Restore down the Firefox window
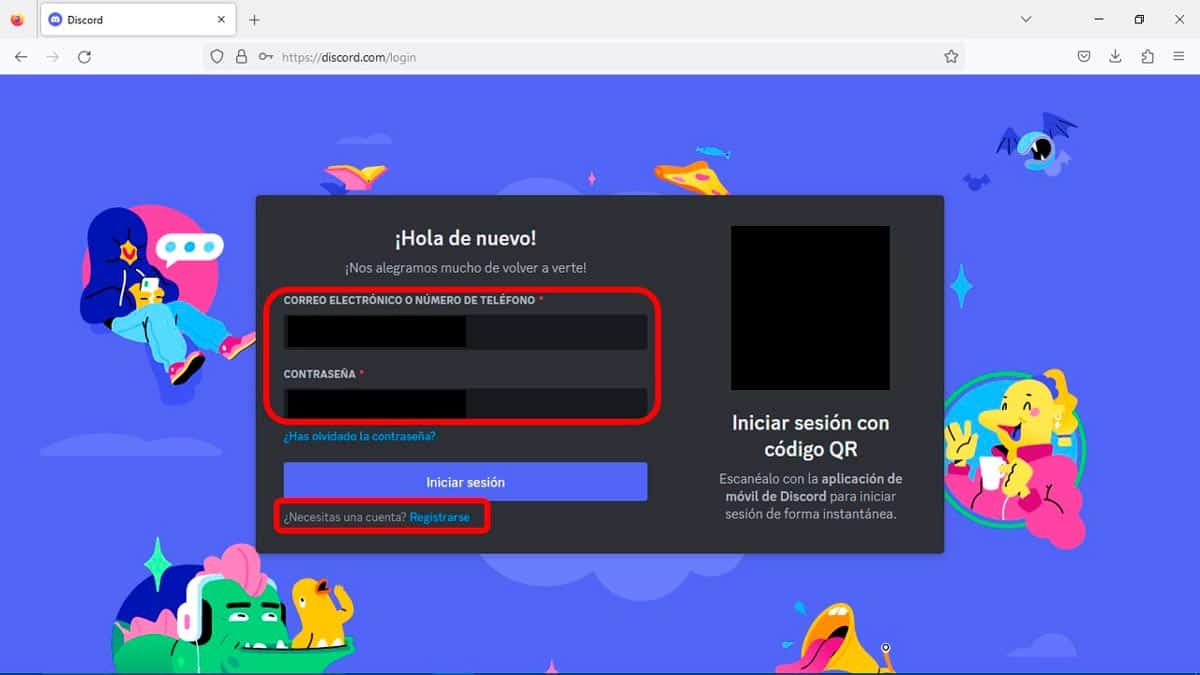Viewport: 1200px width, 675px height. pyautogui.click(x=1139, y=20)
